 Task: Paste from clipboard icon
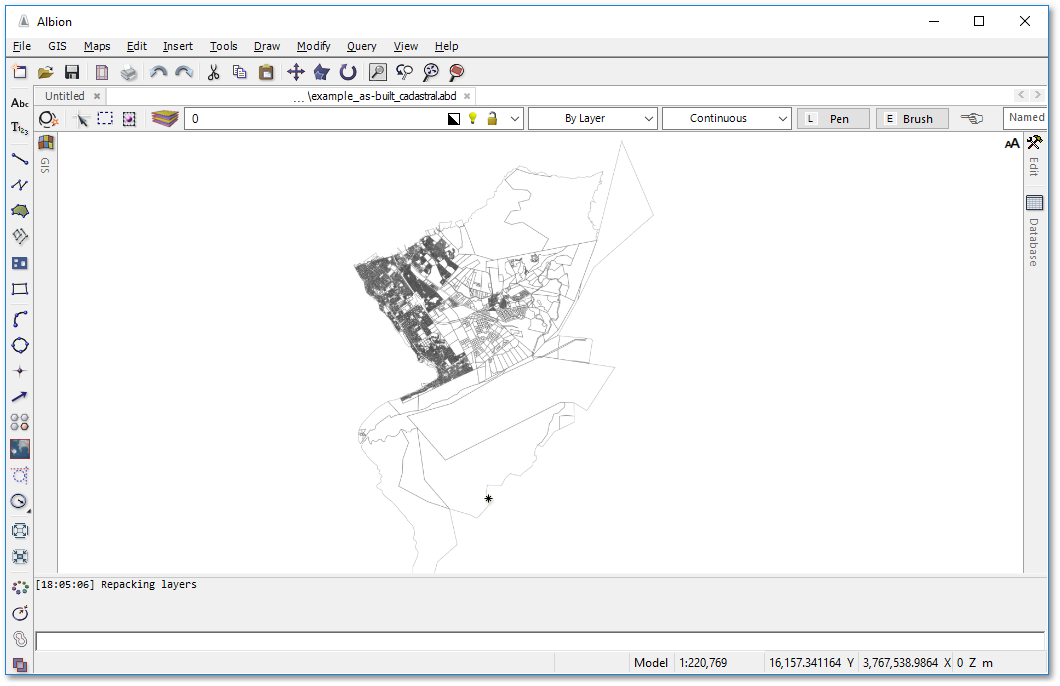tap(266, 72)
